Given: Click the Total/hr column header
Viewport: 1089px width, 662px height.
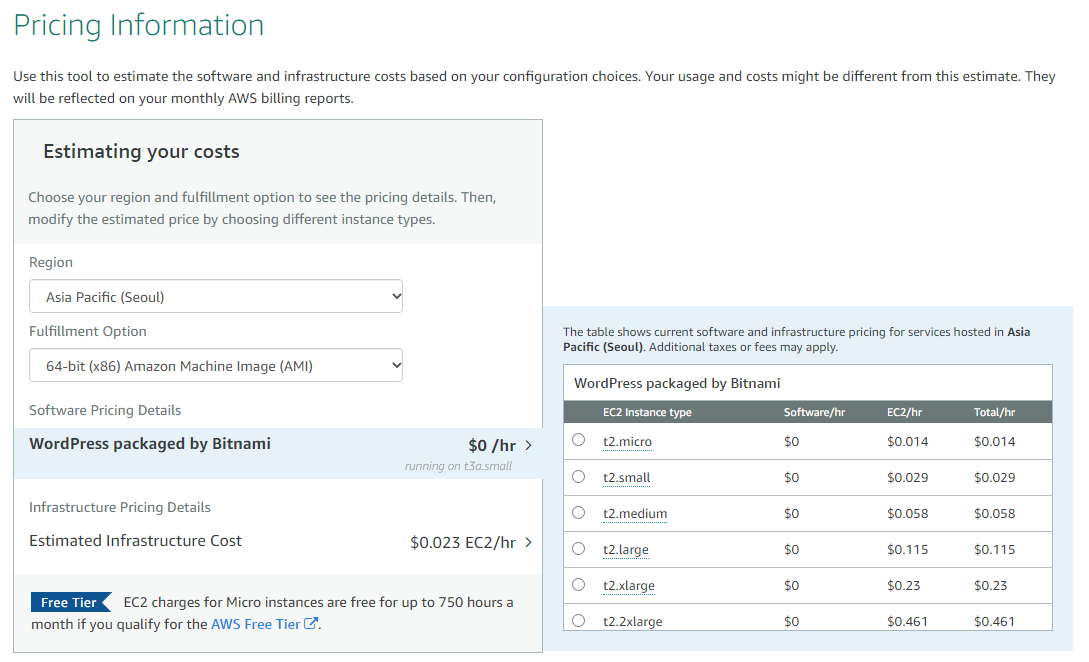Looking at the screenshot, I should (x=995, y=412).
